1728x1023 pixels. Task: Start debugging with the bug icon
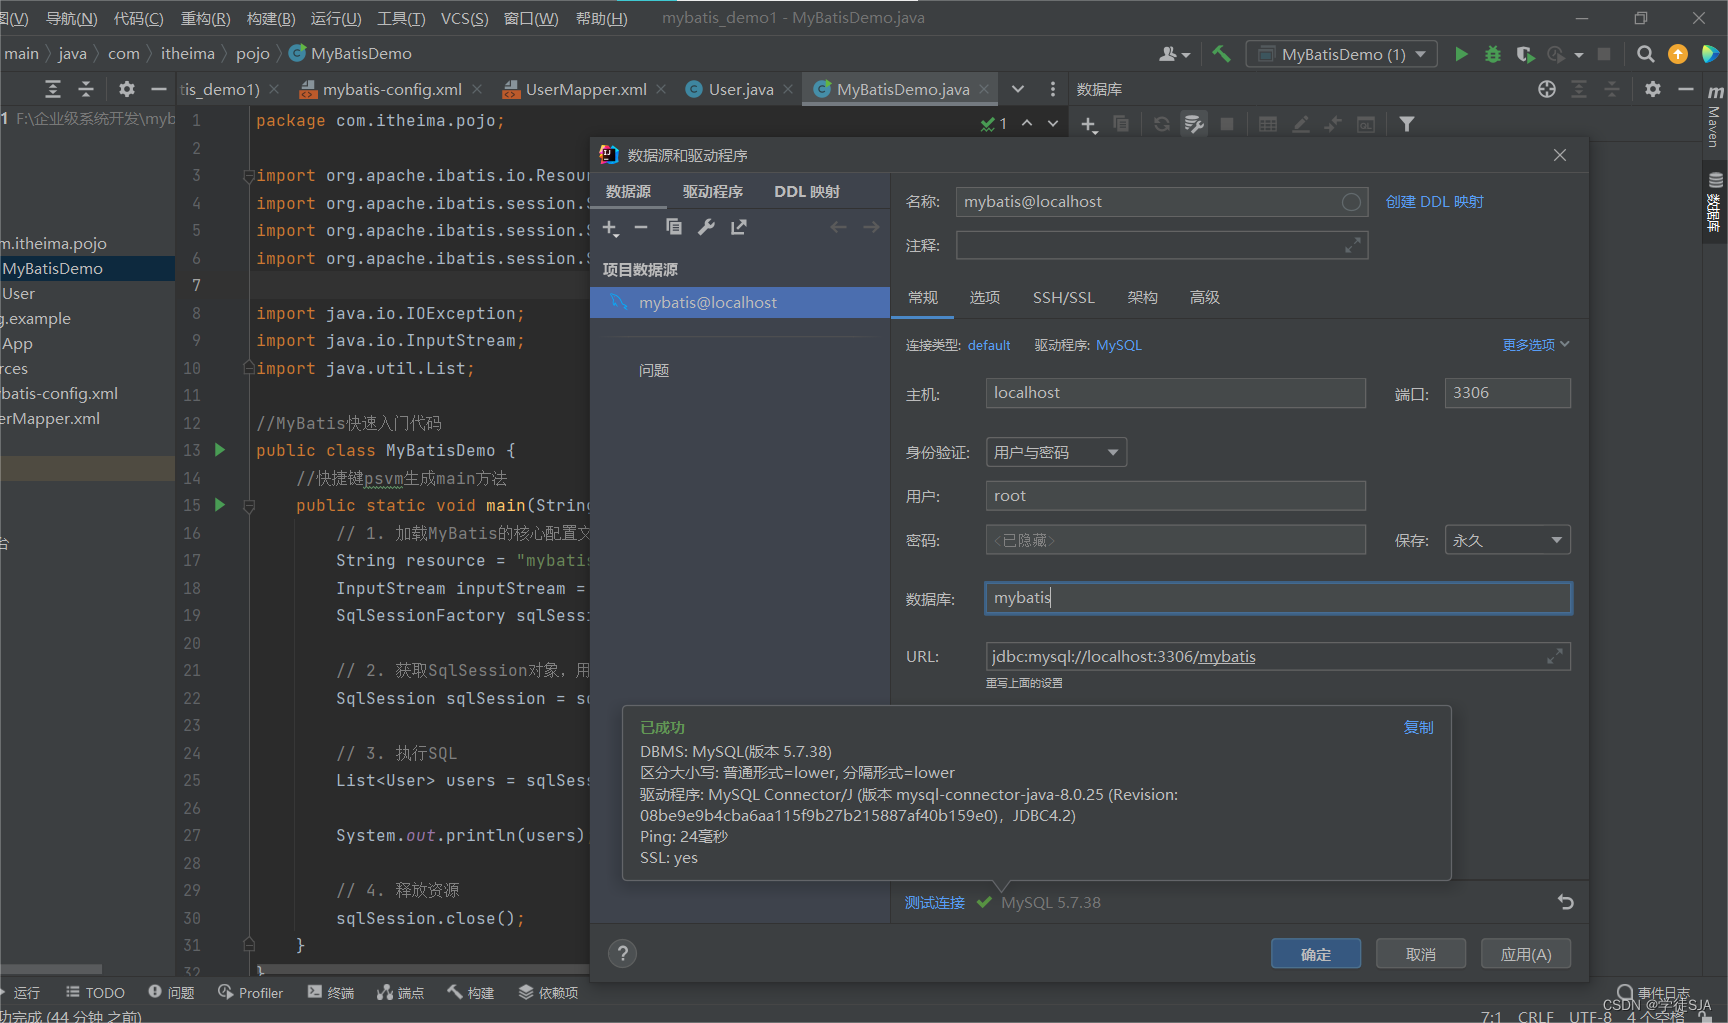(x=1493, y=54)
